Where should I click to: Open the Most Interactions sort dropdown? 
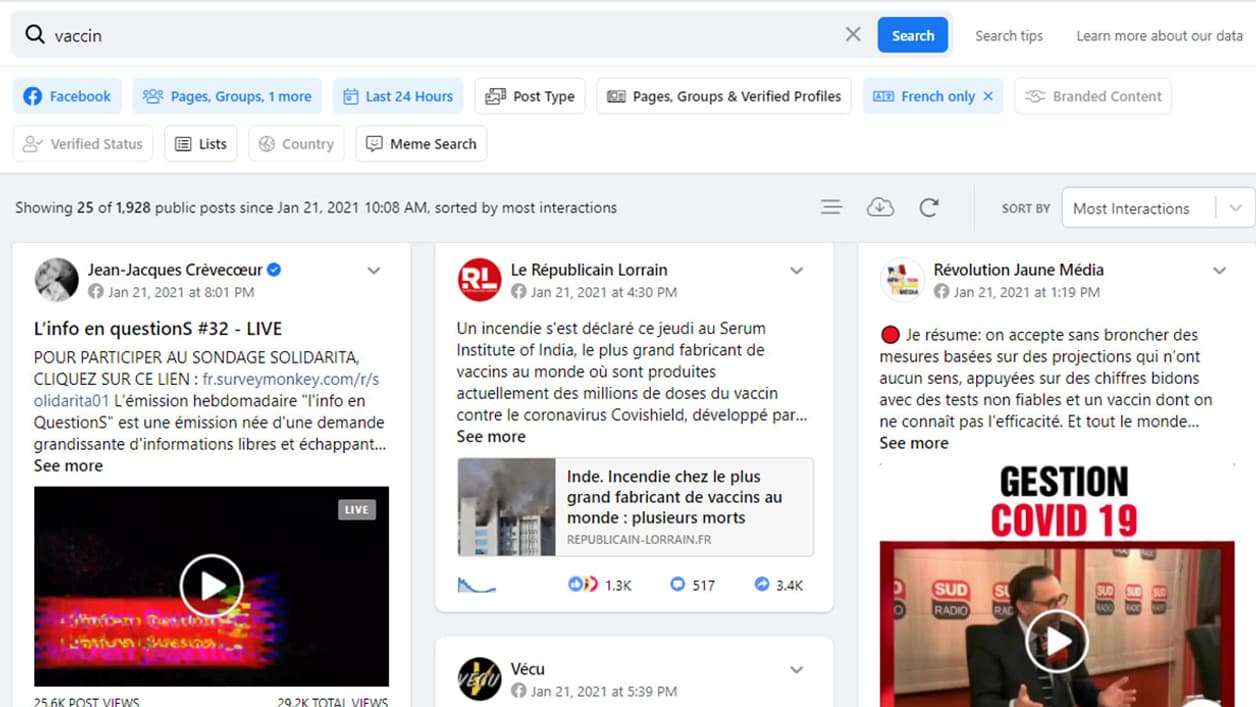click(x=1158, y=208)
